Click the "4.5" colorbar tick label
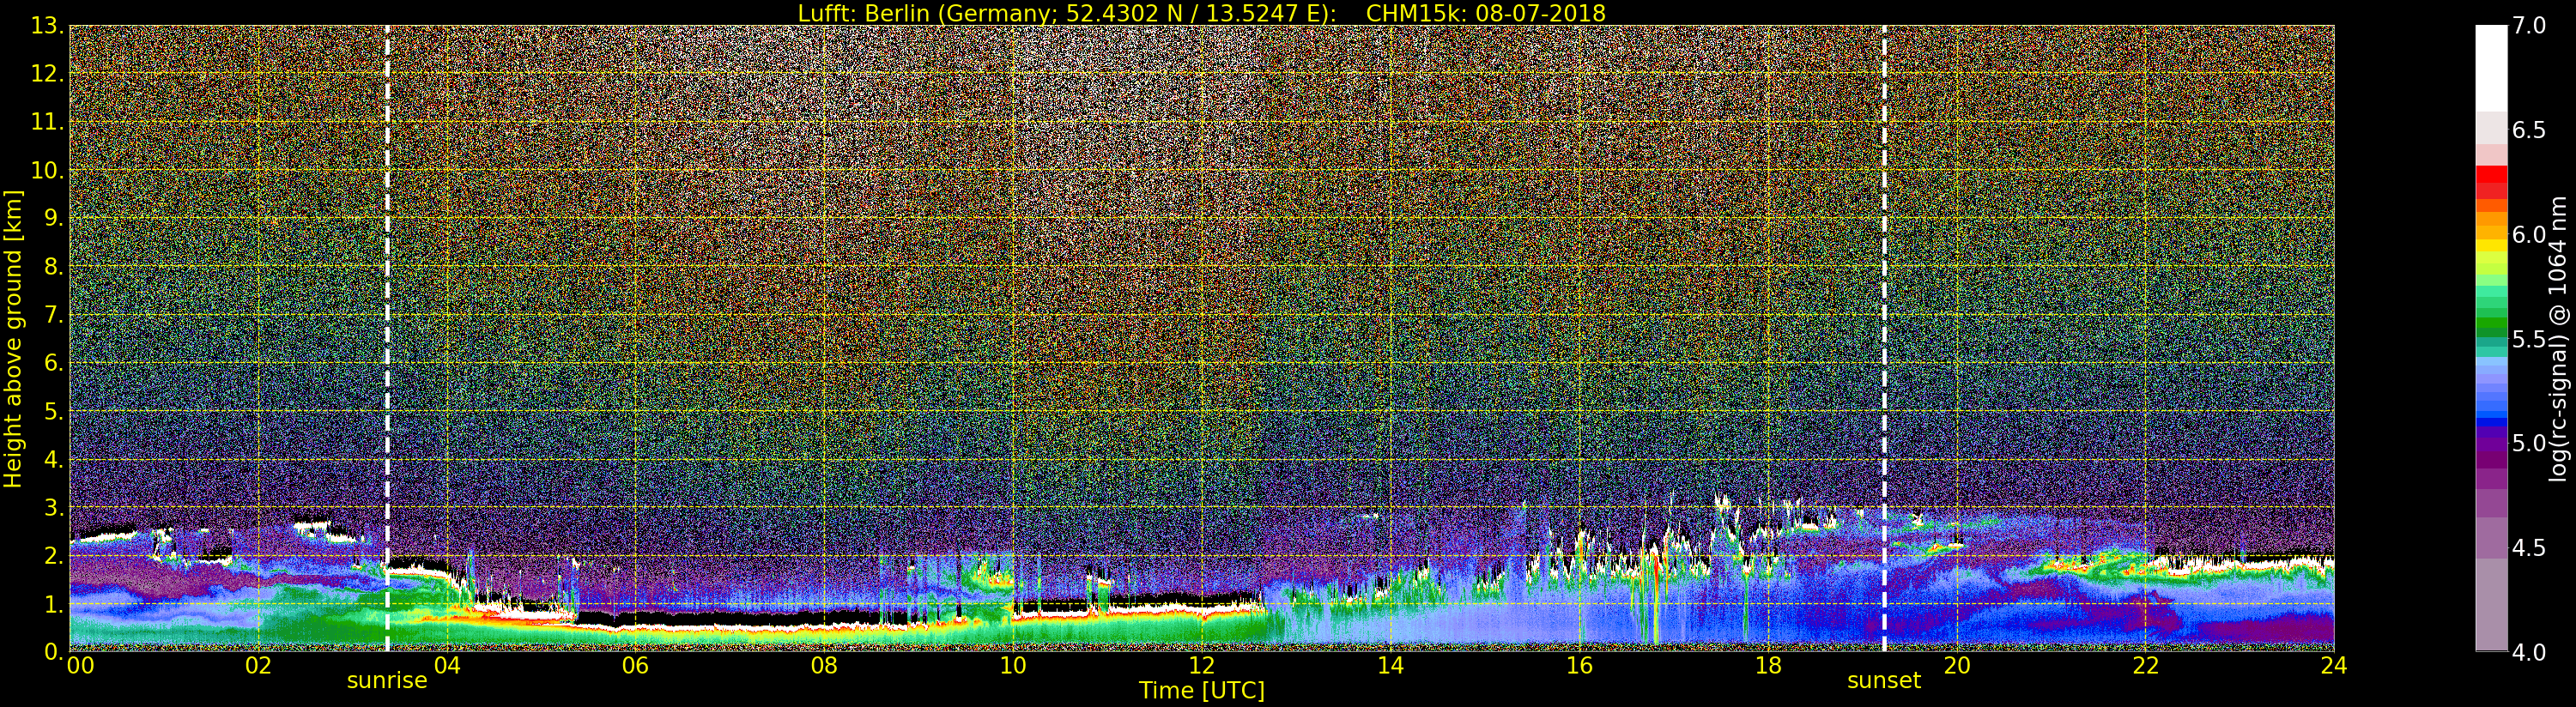Viewport: 2576px width, 707px height. click(x=2529, y=548)
